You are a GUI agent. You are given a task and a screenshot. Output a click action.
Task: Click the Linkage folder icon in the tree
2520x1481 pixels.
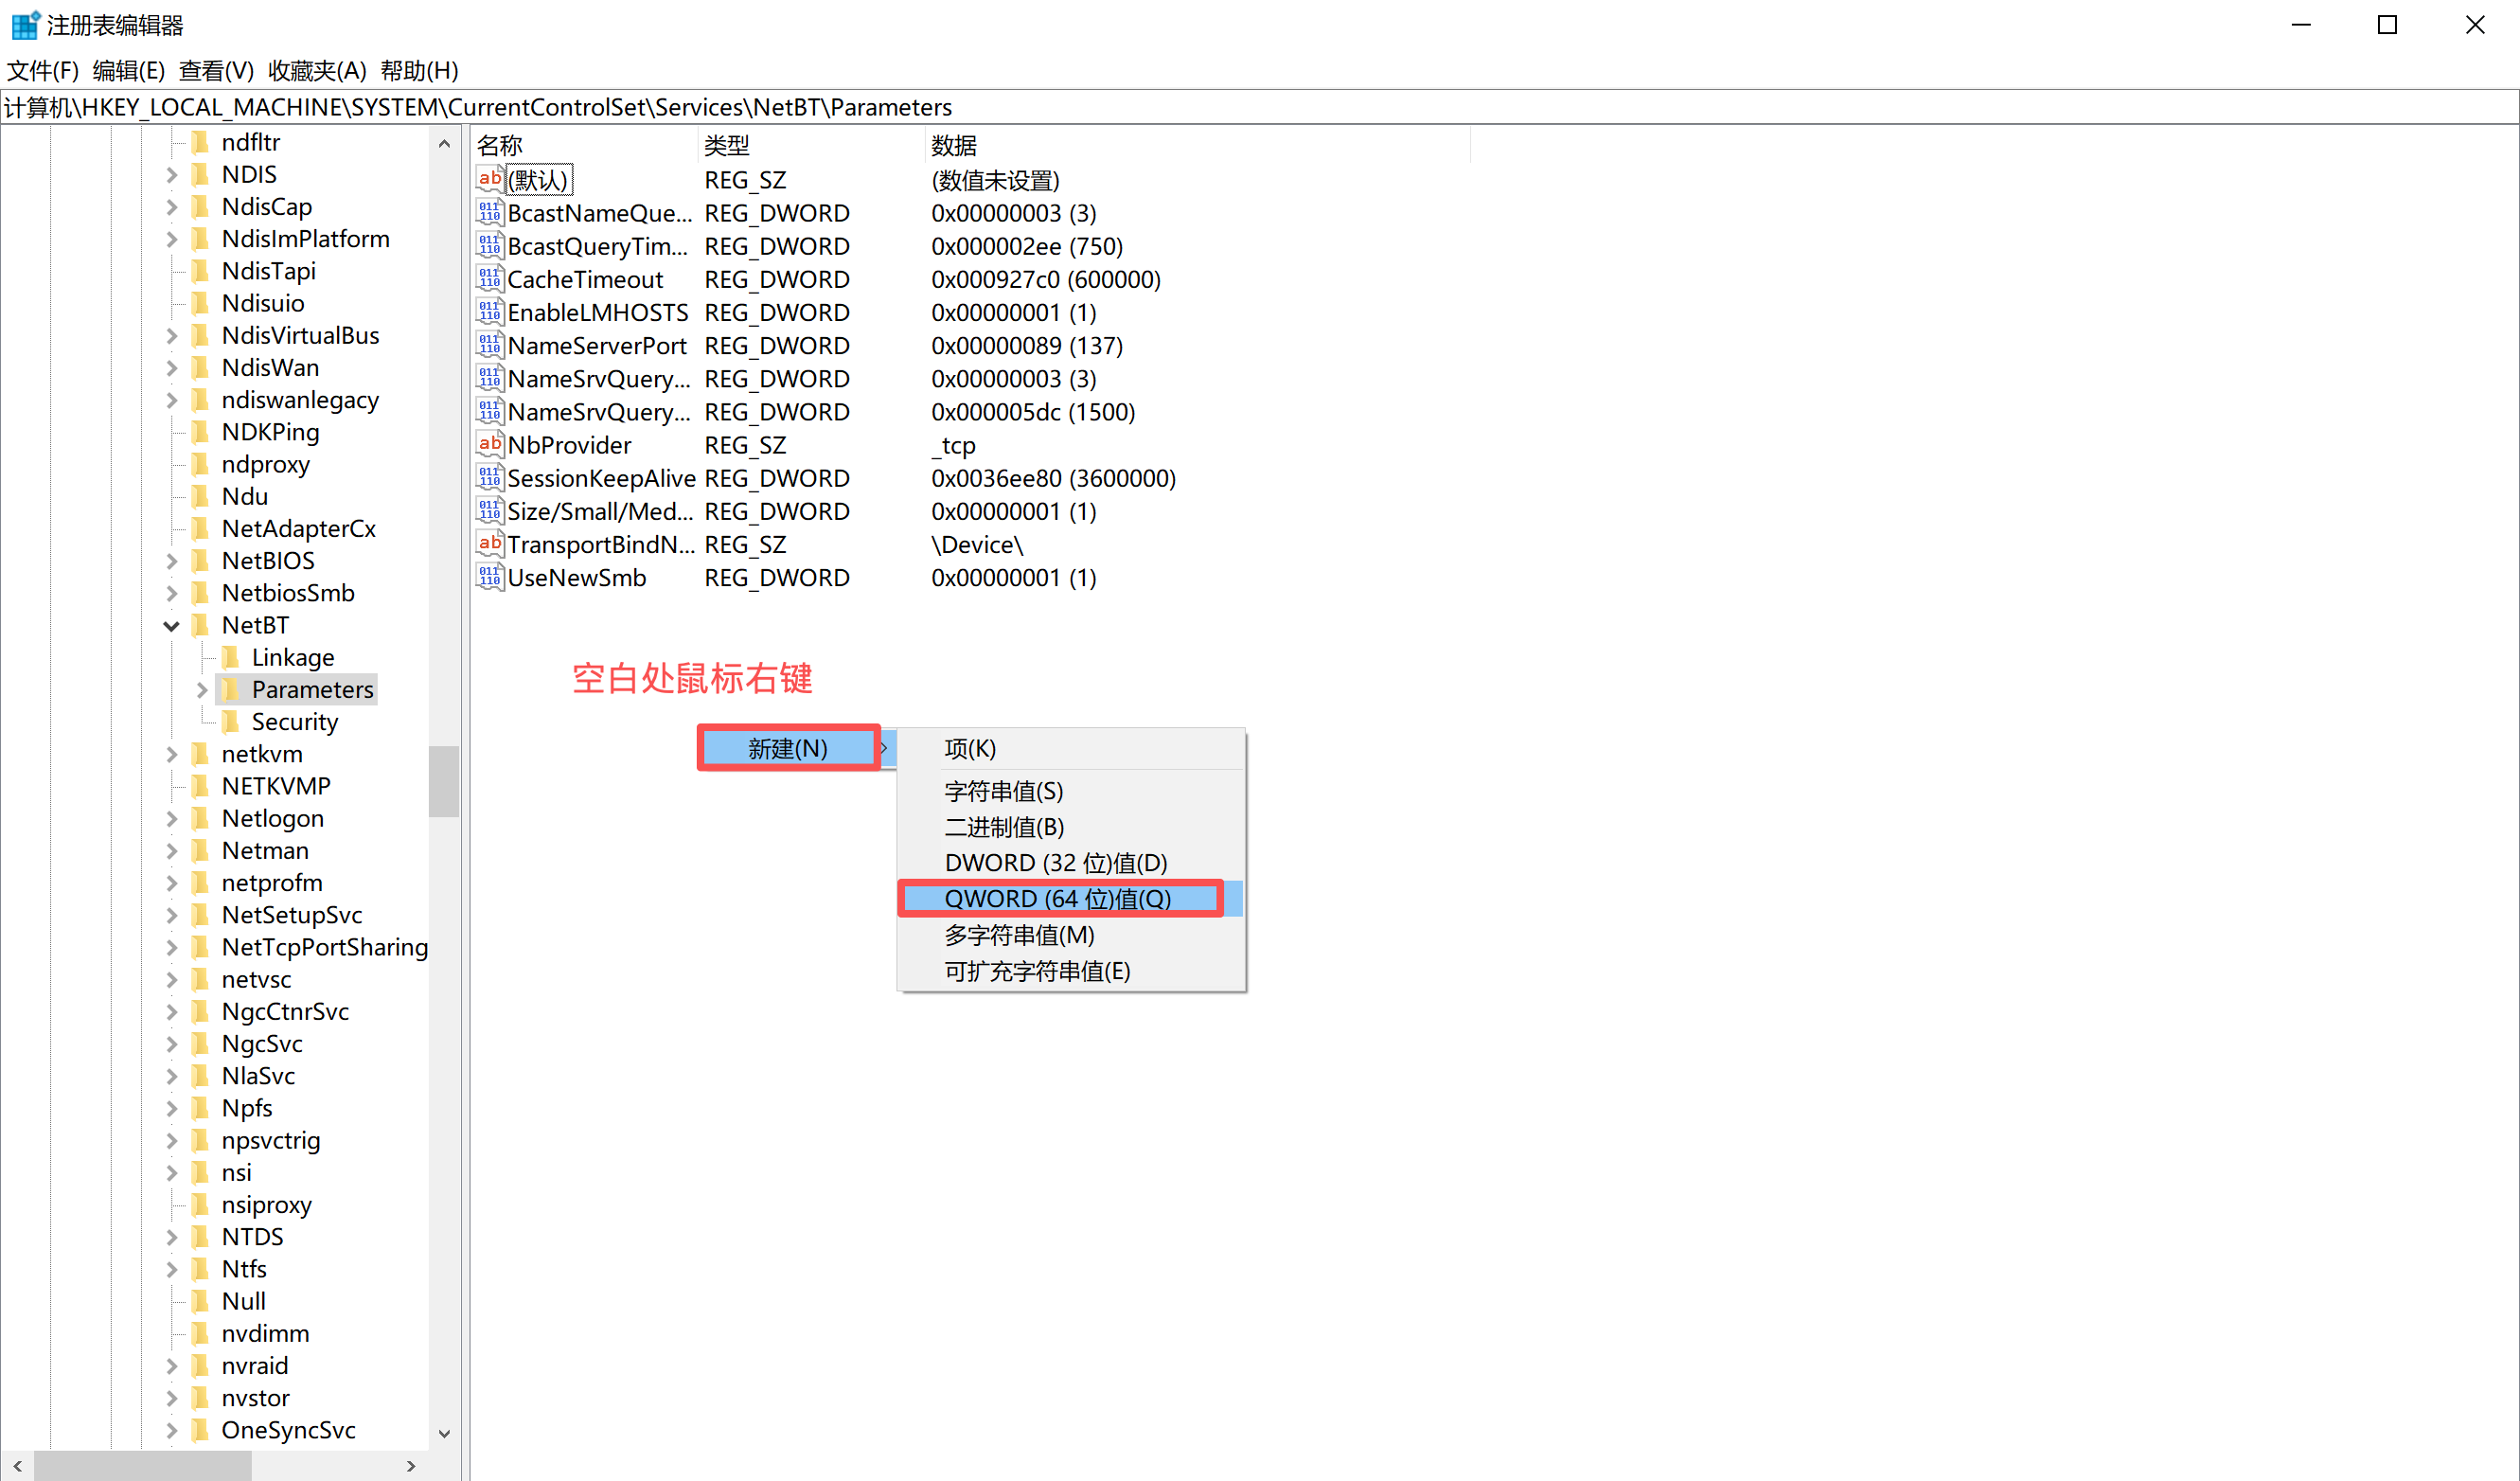tap(231, 657)
